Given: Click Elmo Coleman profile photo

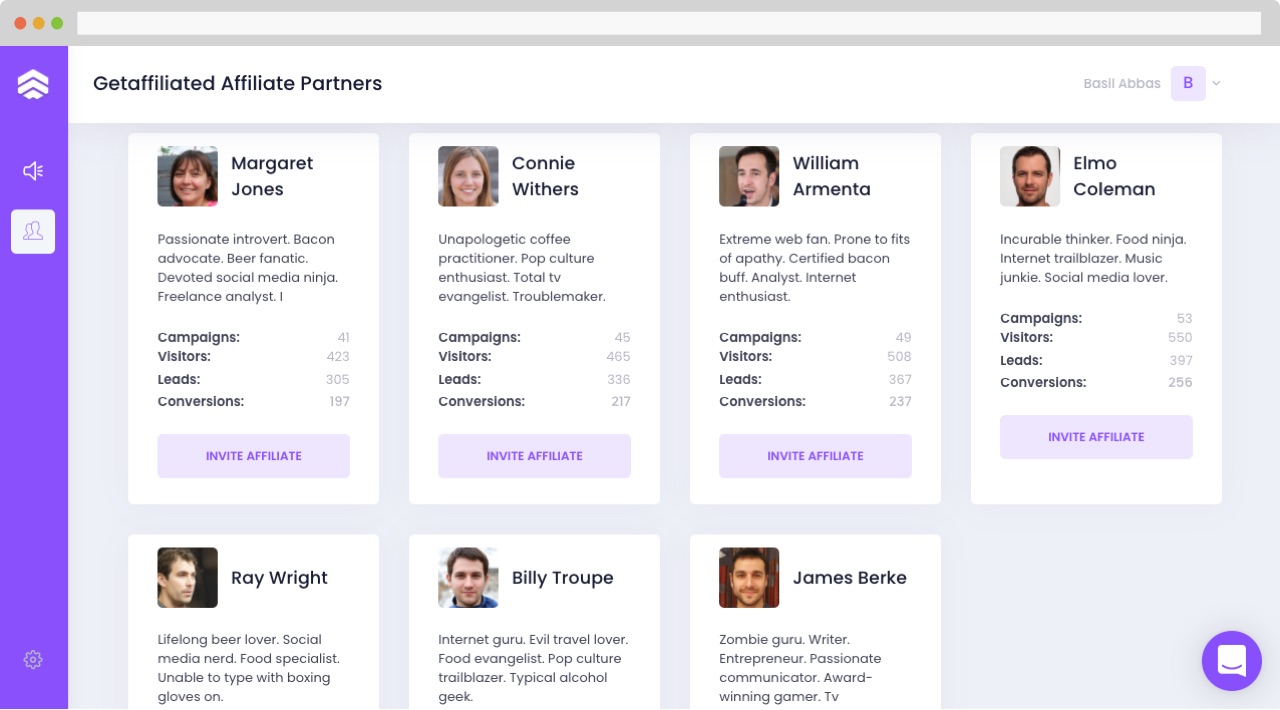Looking at the screenshot, I should tap(1030, 177).
